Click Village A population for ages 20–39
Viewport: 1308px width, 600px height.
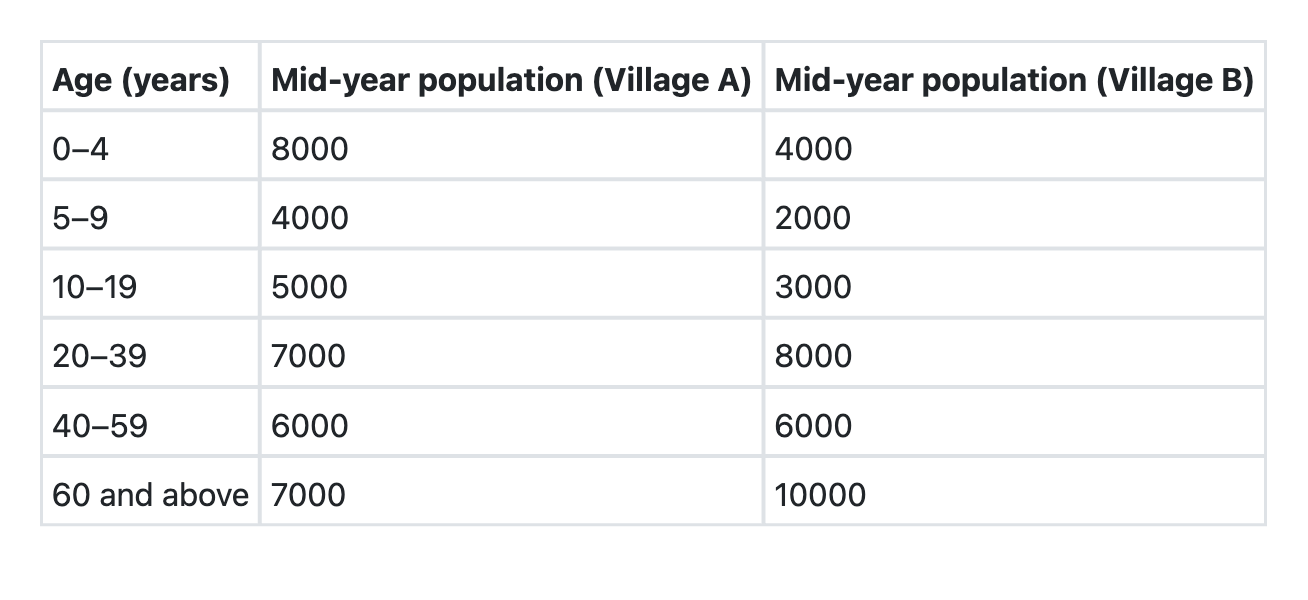click(x=309, y=356)
